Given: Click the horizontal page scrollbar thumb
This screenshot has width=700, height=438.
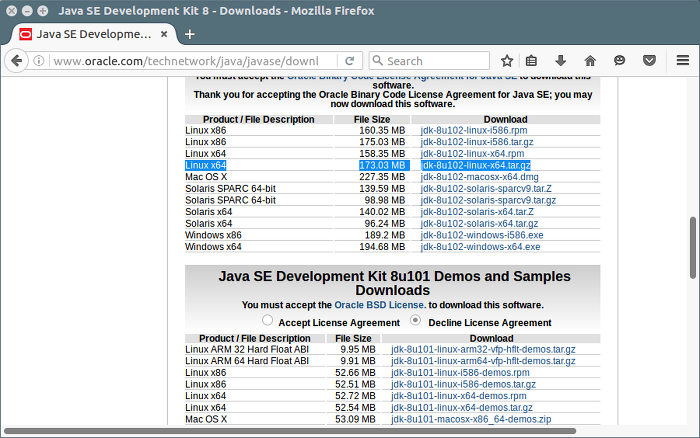Looking at the screenshot, I should coord(290,431).
